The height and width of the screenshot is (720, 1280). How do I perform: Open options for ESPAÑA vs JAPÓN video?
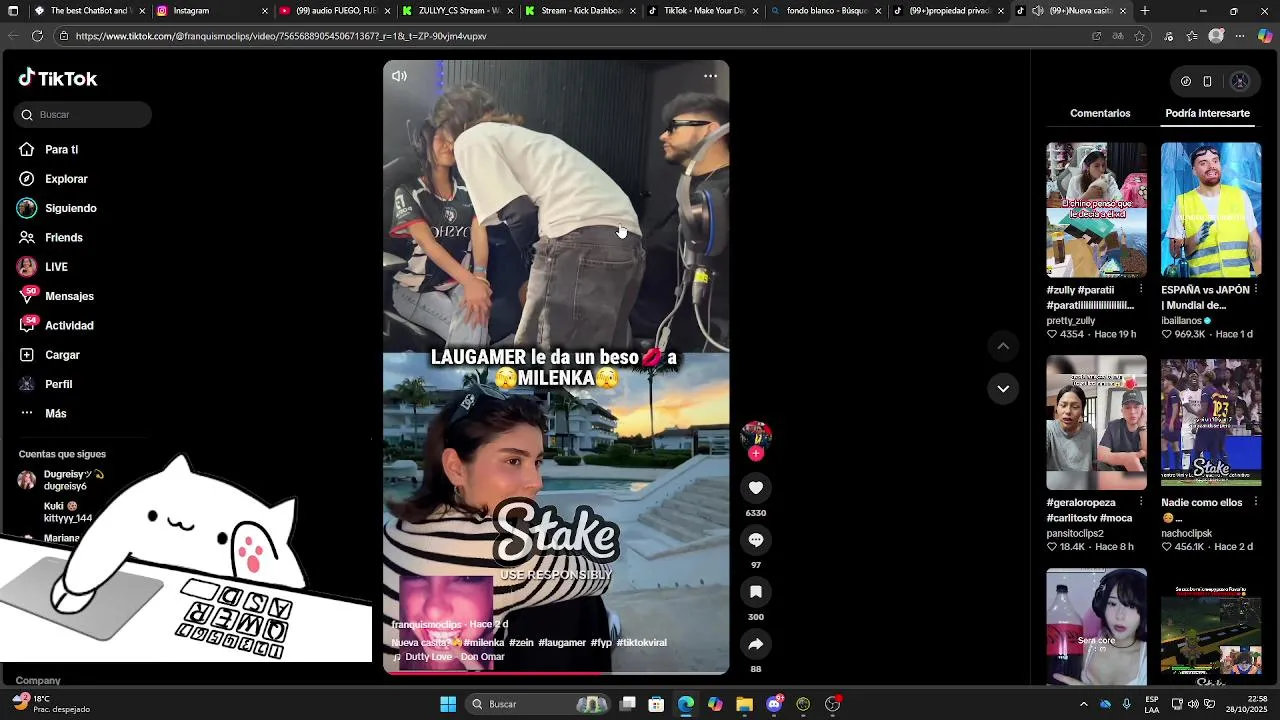[x=1256, y=290]
